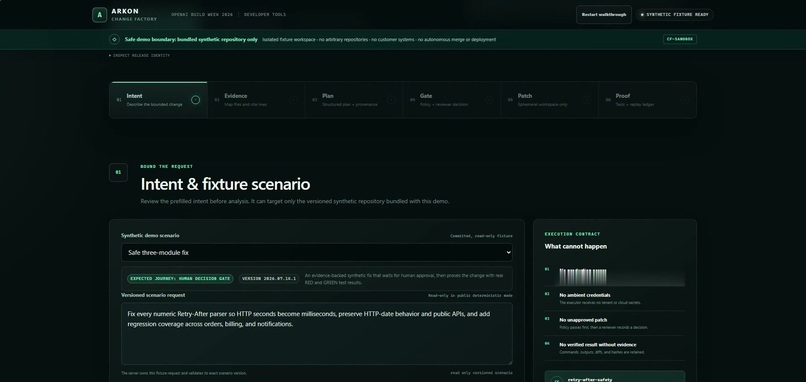Click inside the Versioned scenario request text area
This screenshot has width=806, height=382.
pos(317,334)
